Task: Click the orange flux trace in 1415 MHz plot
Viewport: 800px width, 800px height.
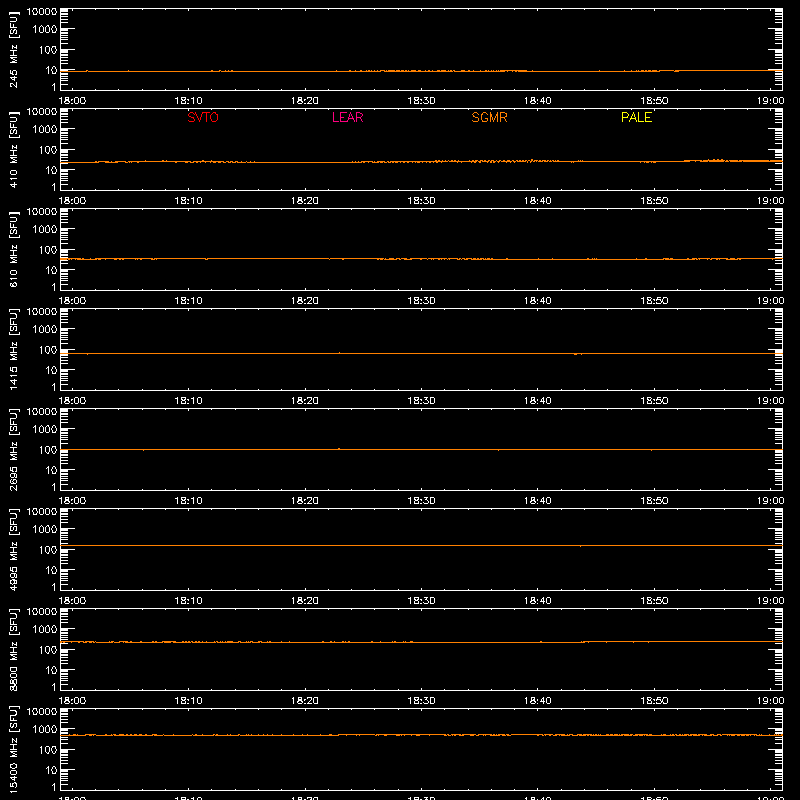Action: coord(421,353)
